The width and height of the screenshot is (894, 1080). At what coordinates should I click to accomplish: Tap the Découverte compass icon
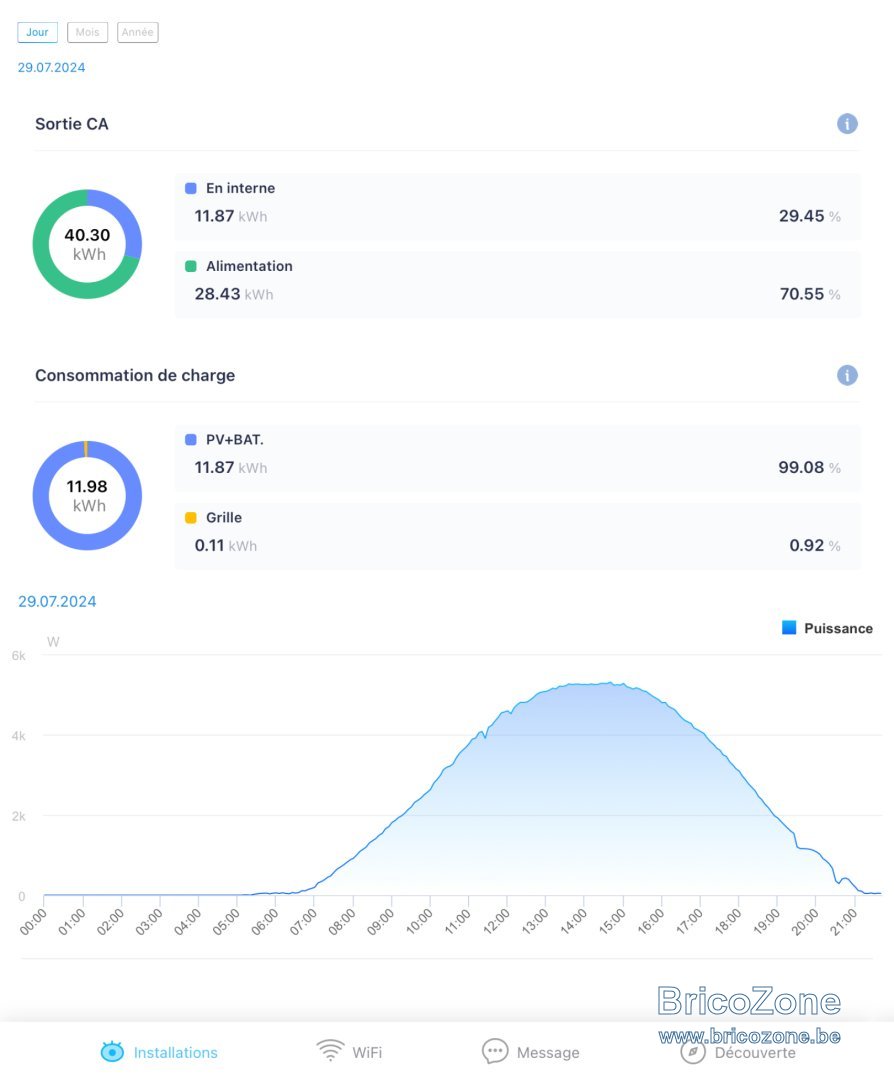pos(693,1052)
